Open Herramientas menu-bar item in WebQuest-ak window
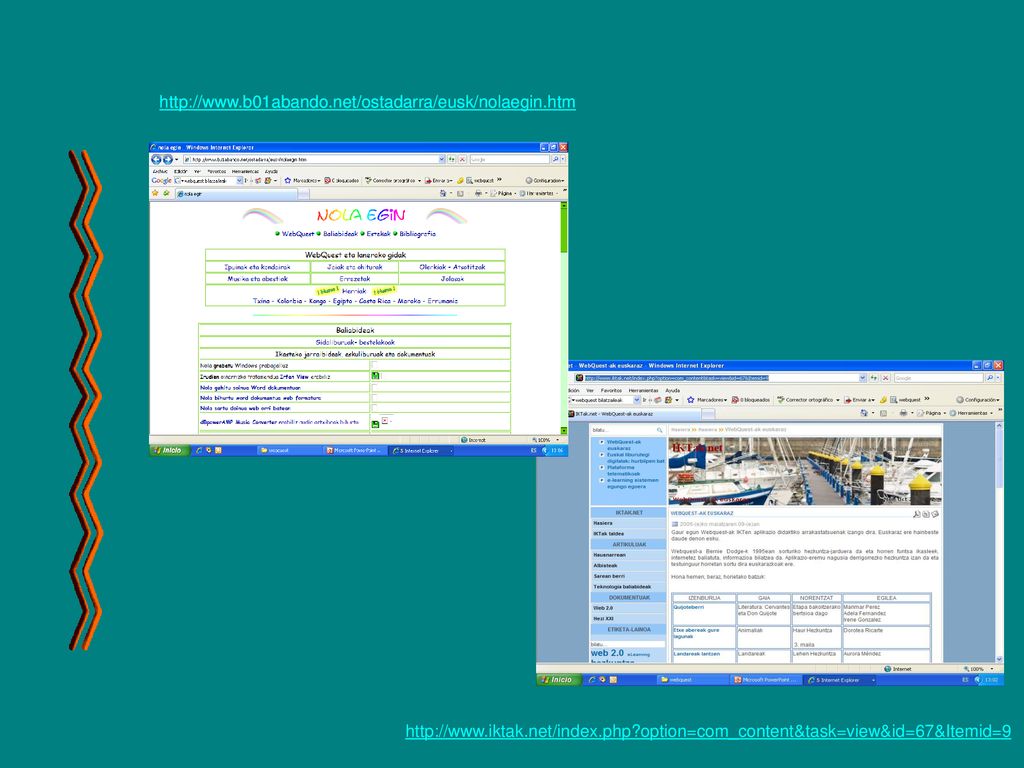Screen dimensions: 1024x768 (643, 391)
